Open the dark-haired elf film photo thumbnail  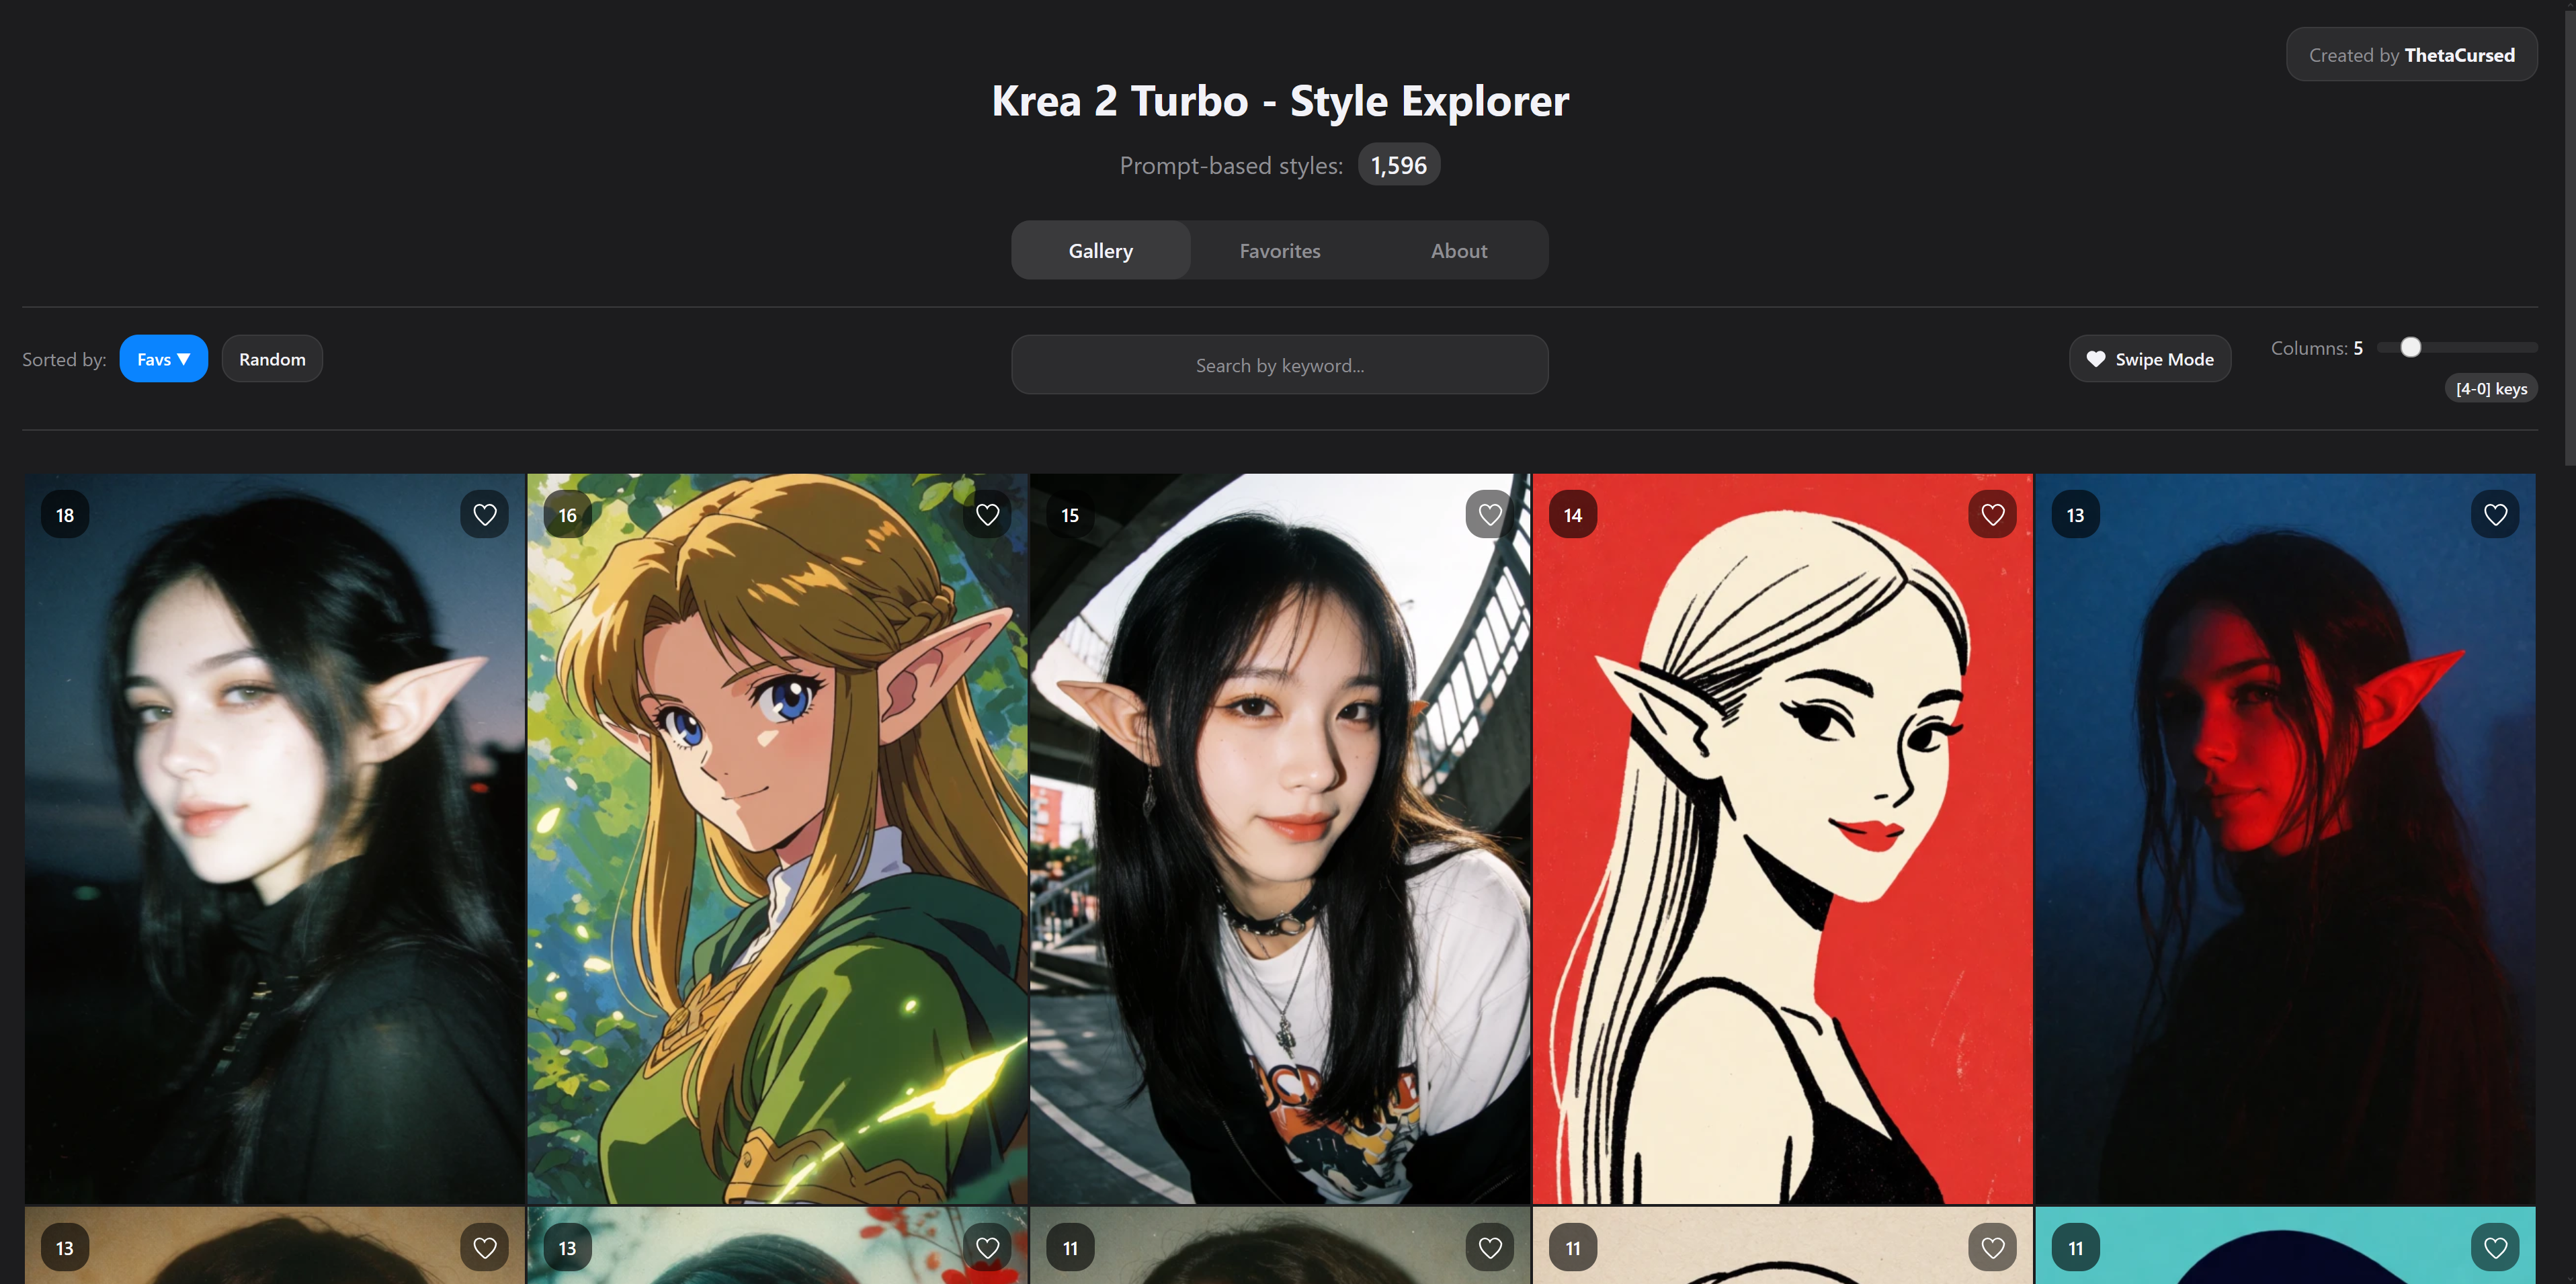point(275,839)
